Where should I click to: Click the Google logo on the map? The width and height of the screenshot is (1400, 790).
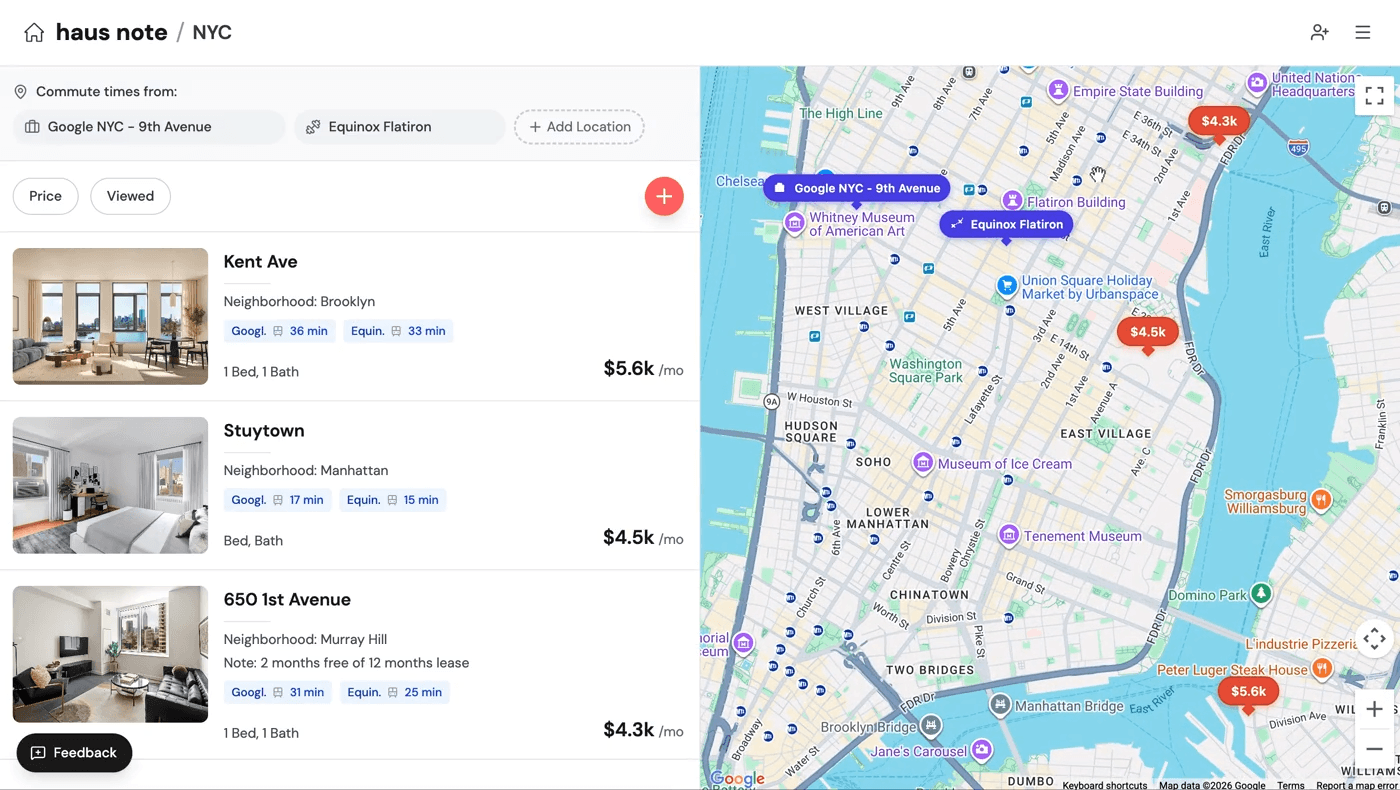click(x=737, y=779)
